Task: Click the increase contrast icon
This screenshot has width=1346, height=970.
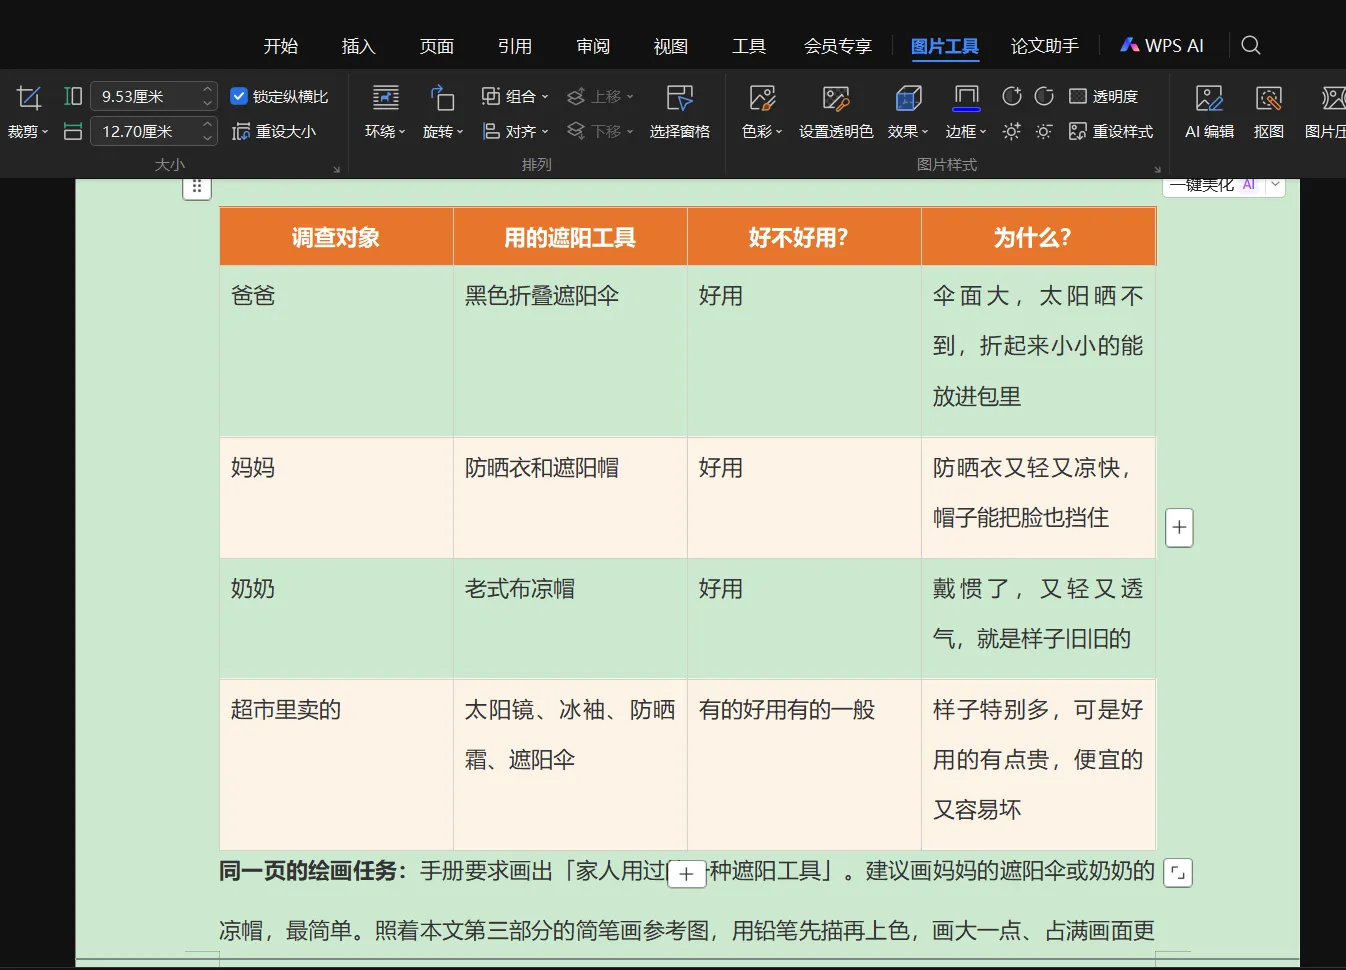Action: point(1012,96)
